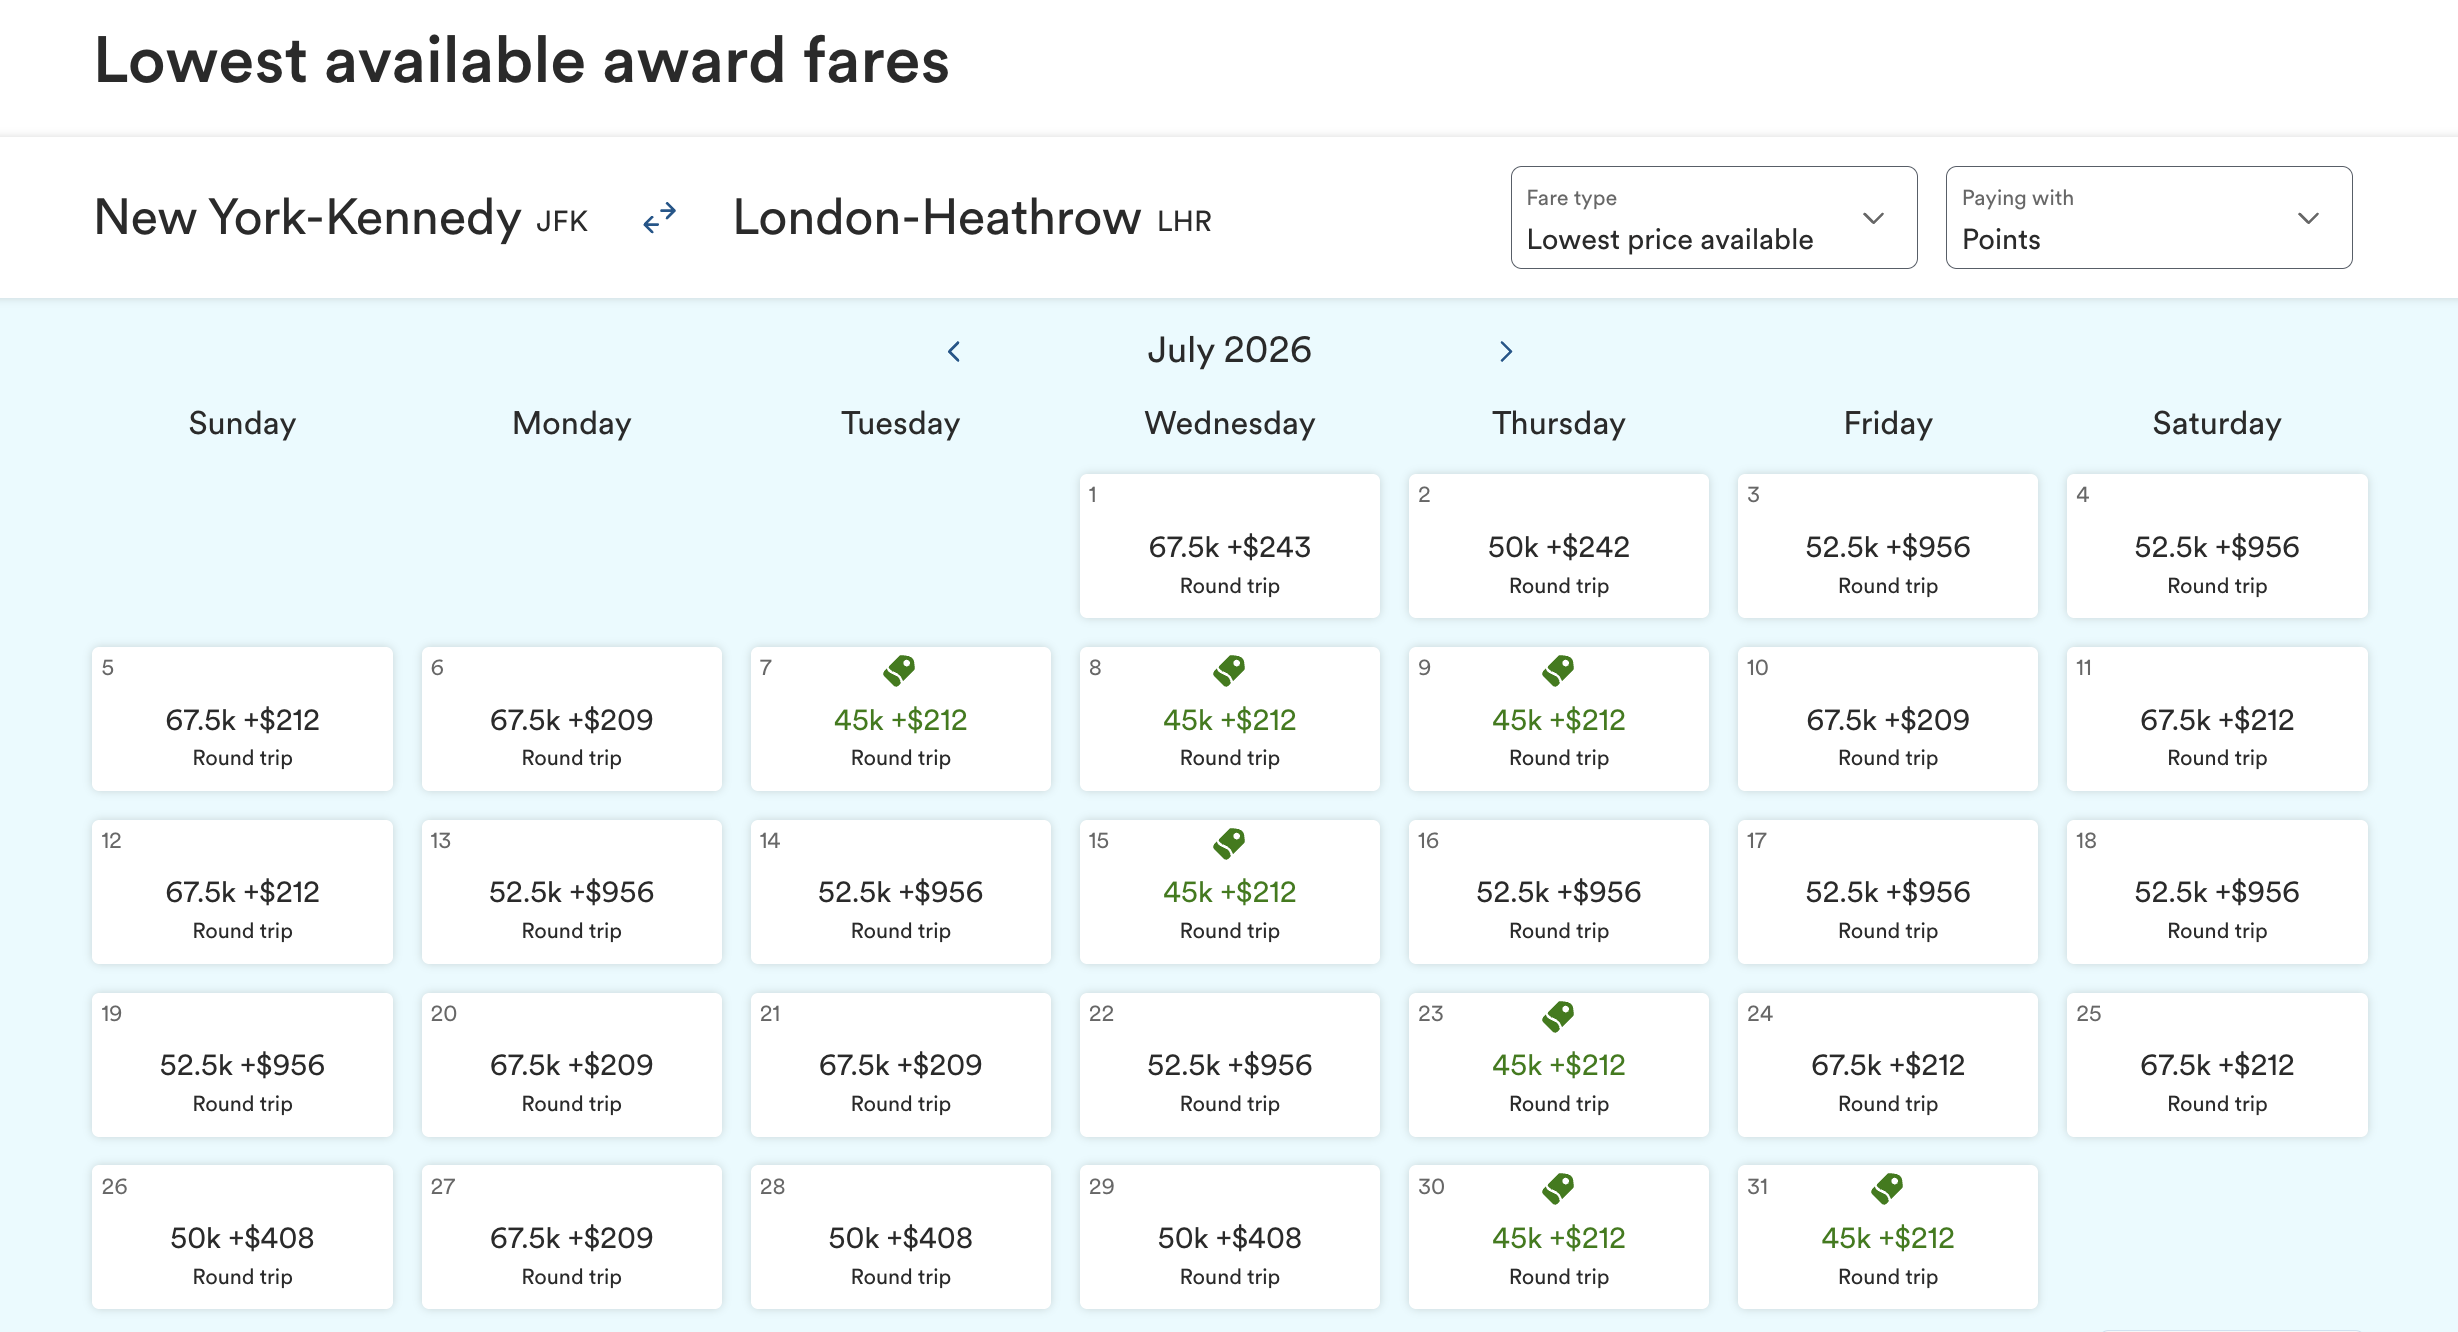Advance to the next month
The image size is (2458, 1332).
pyautogui.click(x=1506, y=351)
